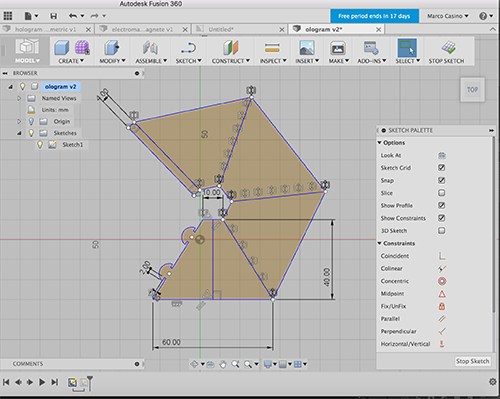Click the TOP view cube face
Viewport: 500px width, 399px height.
click(472, 90)
